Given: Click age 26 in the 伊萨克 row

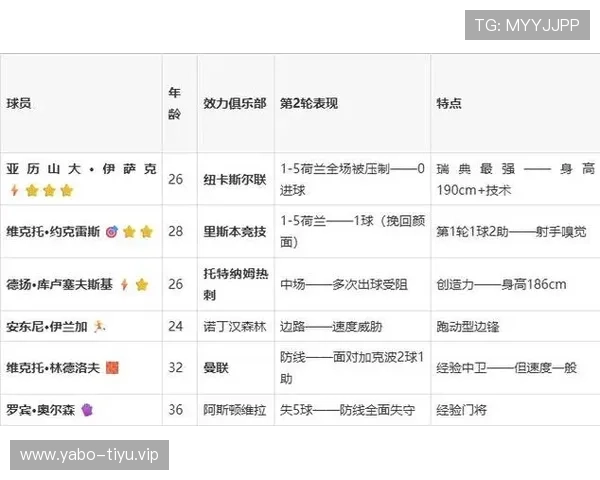Looking at the screenshot, I should tap(176, 179).
